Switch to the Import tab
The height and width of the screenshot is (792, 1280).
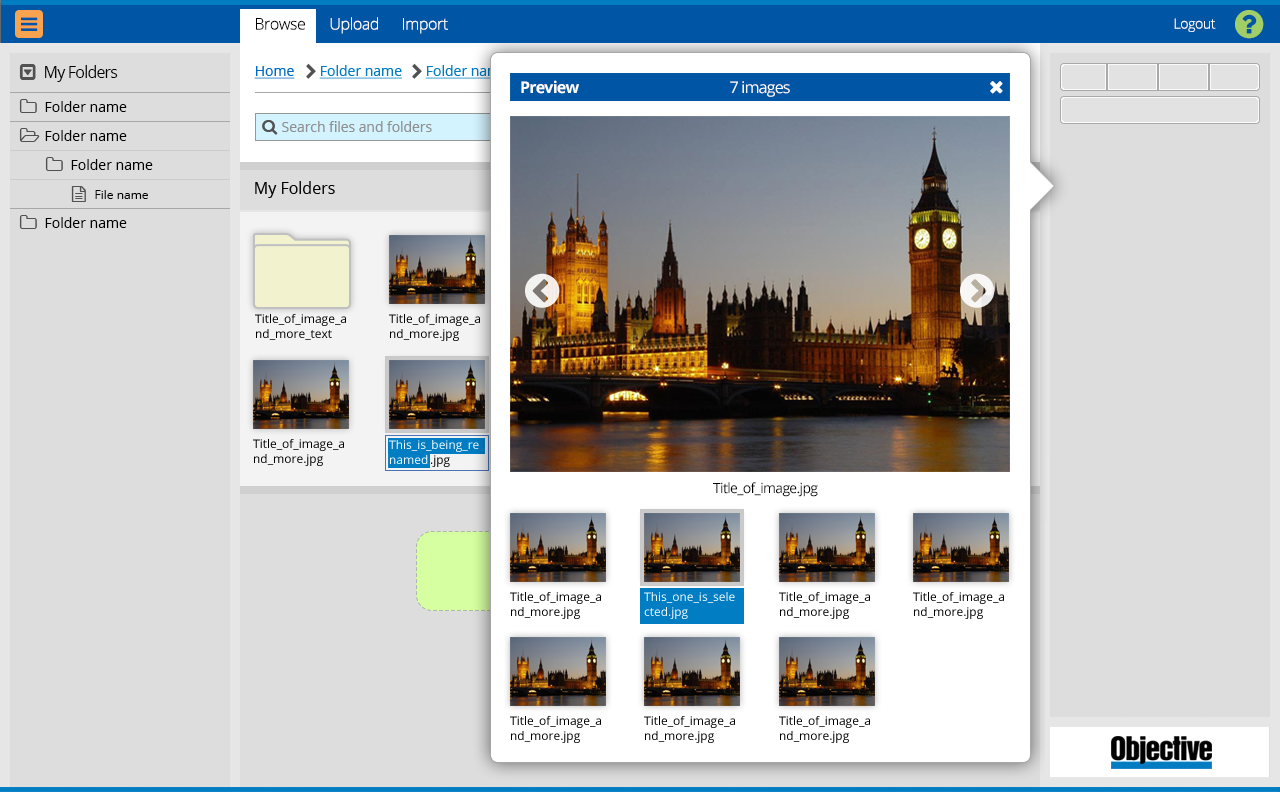tap(425, 24)
